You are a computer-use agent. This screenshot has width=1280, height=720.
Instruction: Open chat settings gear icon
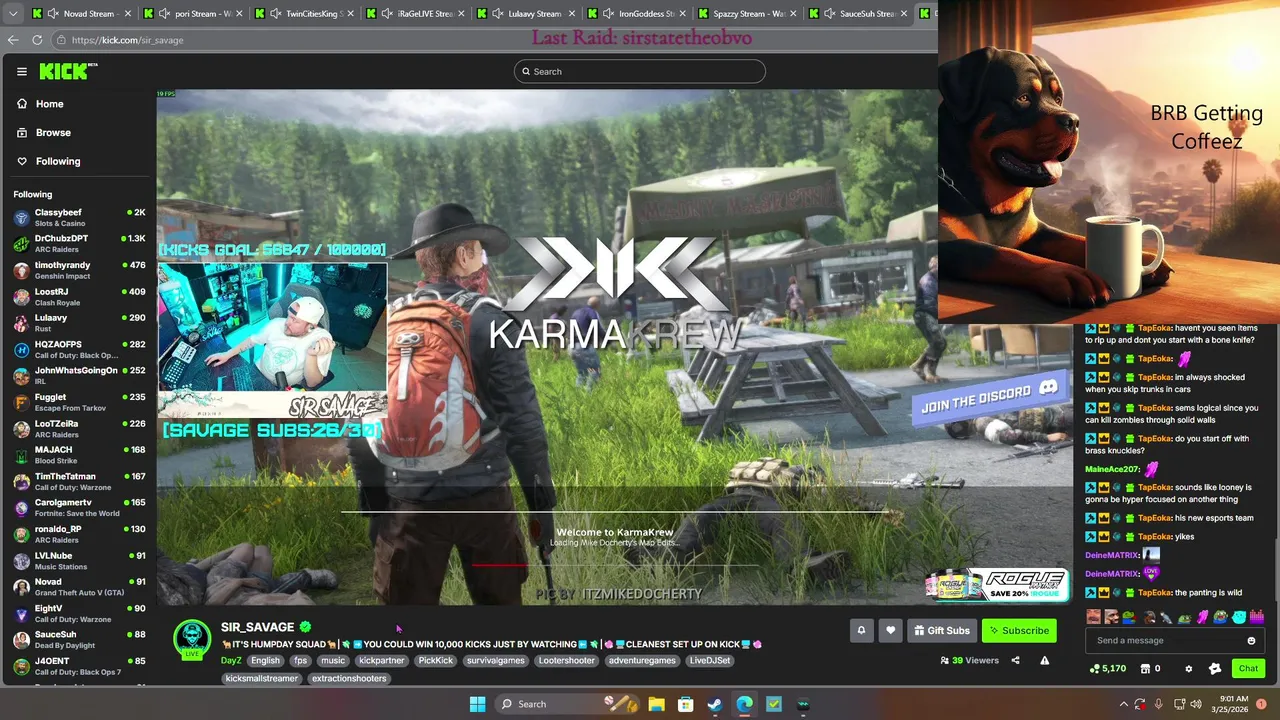(1188, 668)
